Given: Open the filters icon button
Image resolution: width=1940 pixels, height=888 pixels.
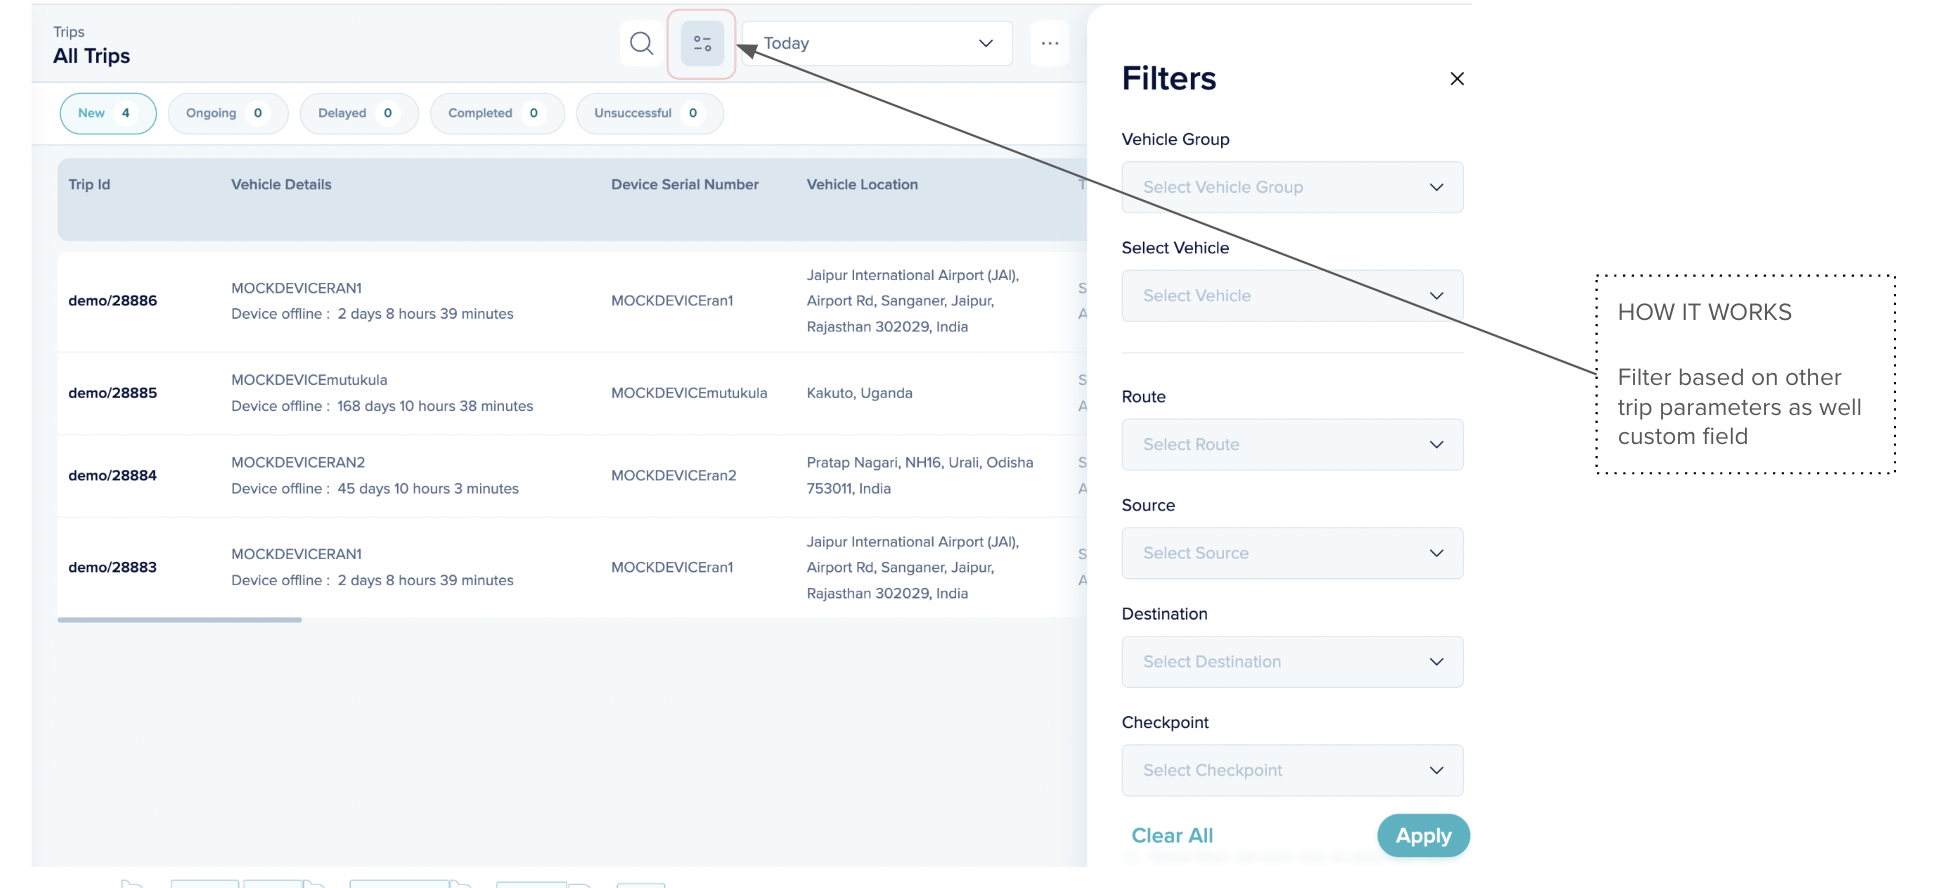Looking at the screenshot, I should (x=702, y=44).
